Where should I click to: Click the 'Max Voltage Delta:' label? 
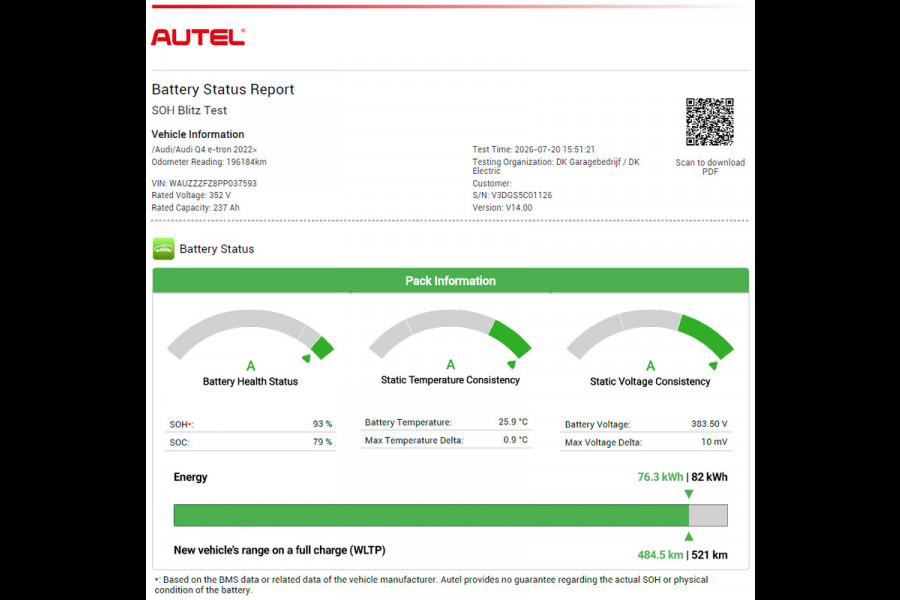603,442
